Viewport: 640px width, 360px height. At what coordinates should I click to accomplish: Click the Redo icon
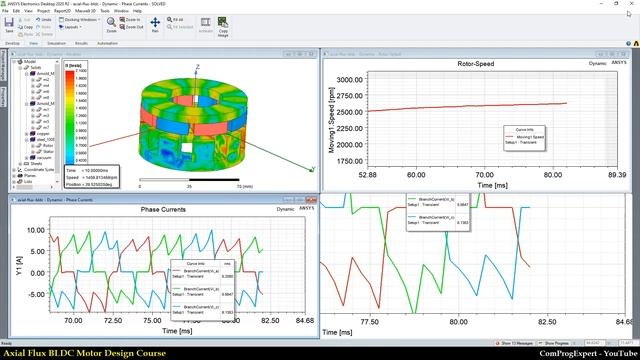point(38,27)
